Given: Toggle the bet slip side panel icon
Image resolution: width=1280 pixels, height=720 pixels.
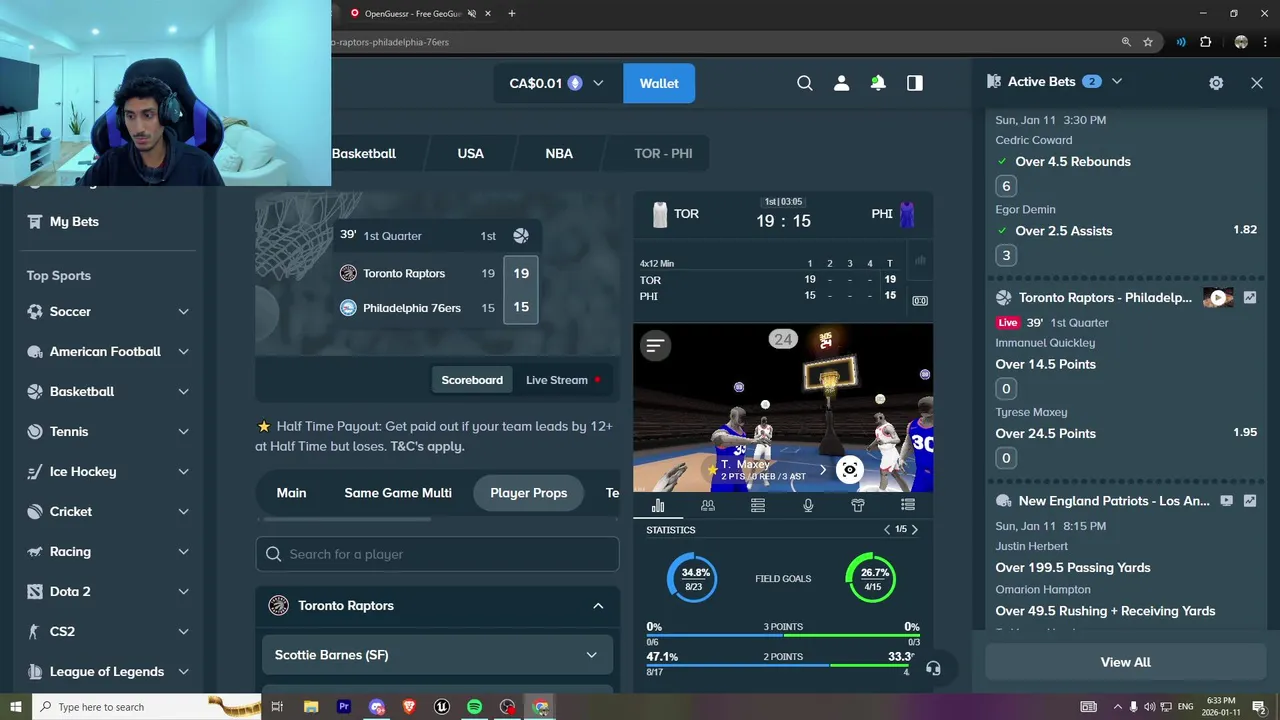Looking at the screenshot, I should click(x=915, y=83).
